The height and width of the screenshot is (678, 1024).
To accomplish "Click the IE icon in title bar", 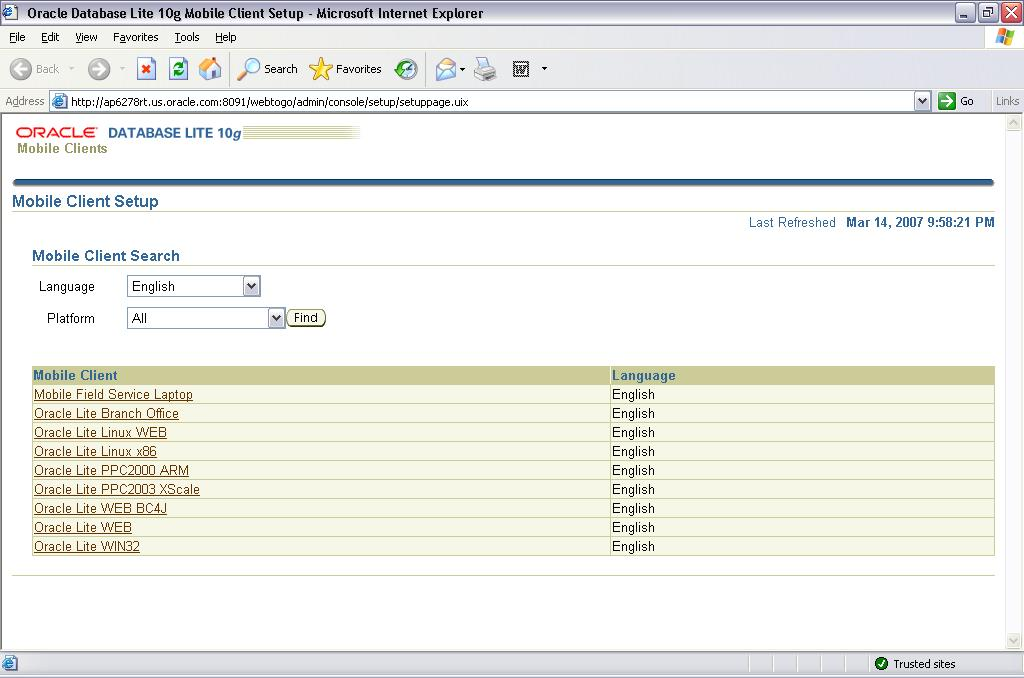I will pyautogui.click(x=11, y=12).
